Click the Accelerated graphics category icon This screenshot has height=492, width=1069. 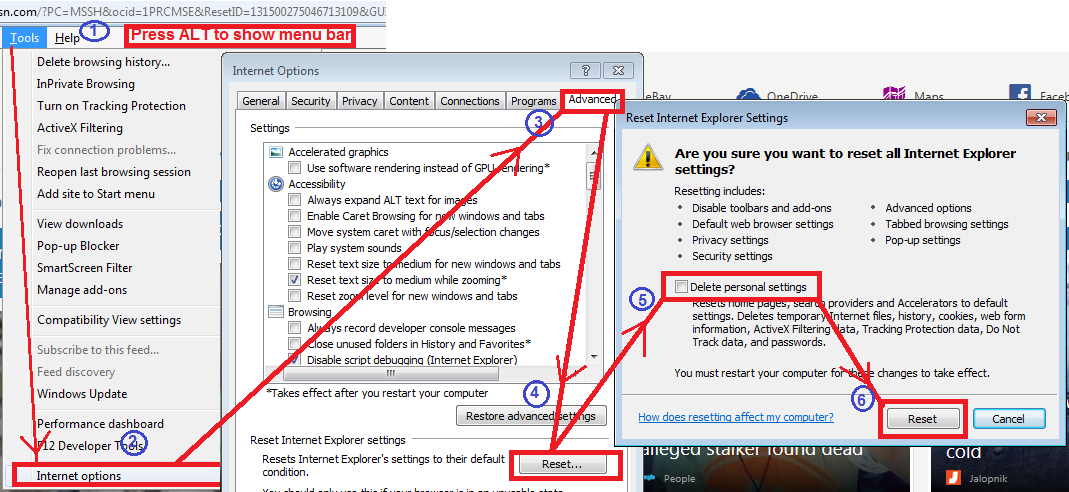pos(277,152)
